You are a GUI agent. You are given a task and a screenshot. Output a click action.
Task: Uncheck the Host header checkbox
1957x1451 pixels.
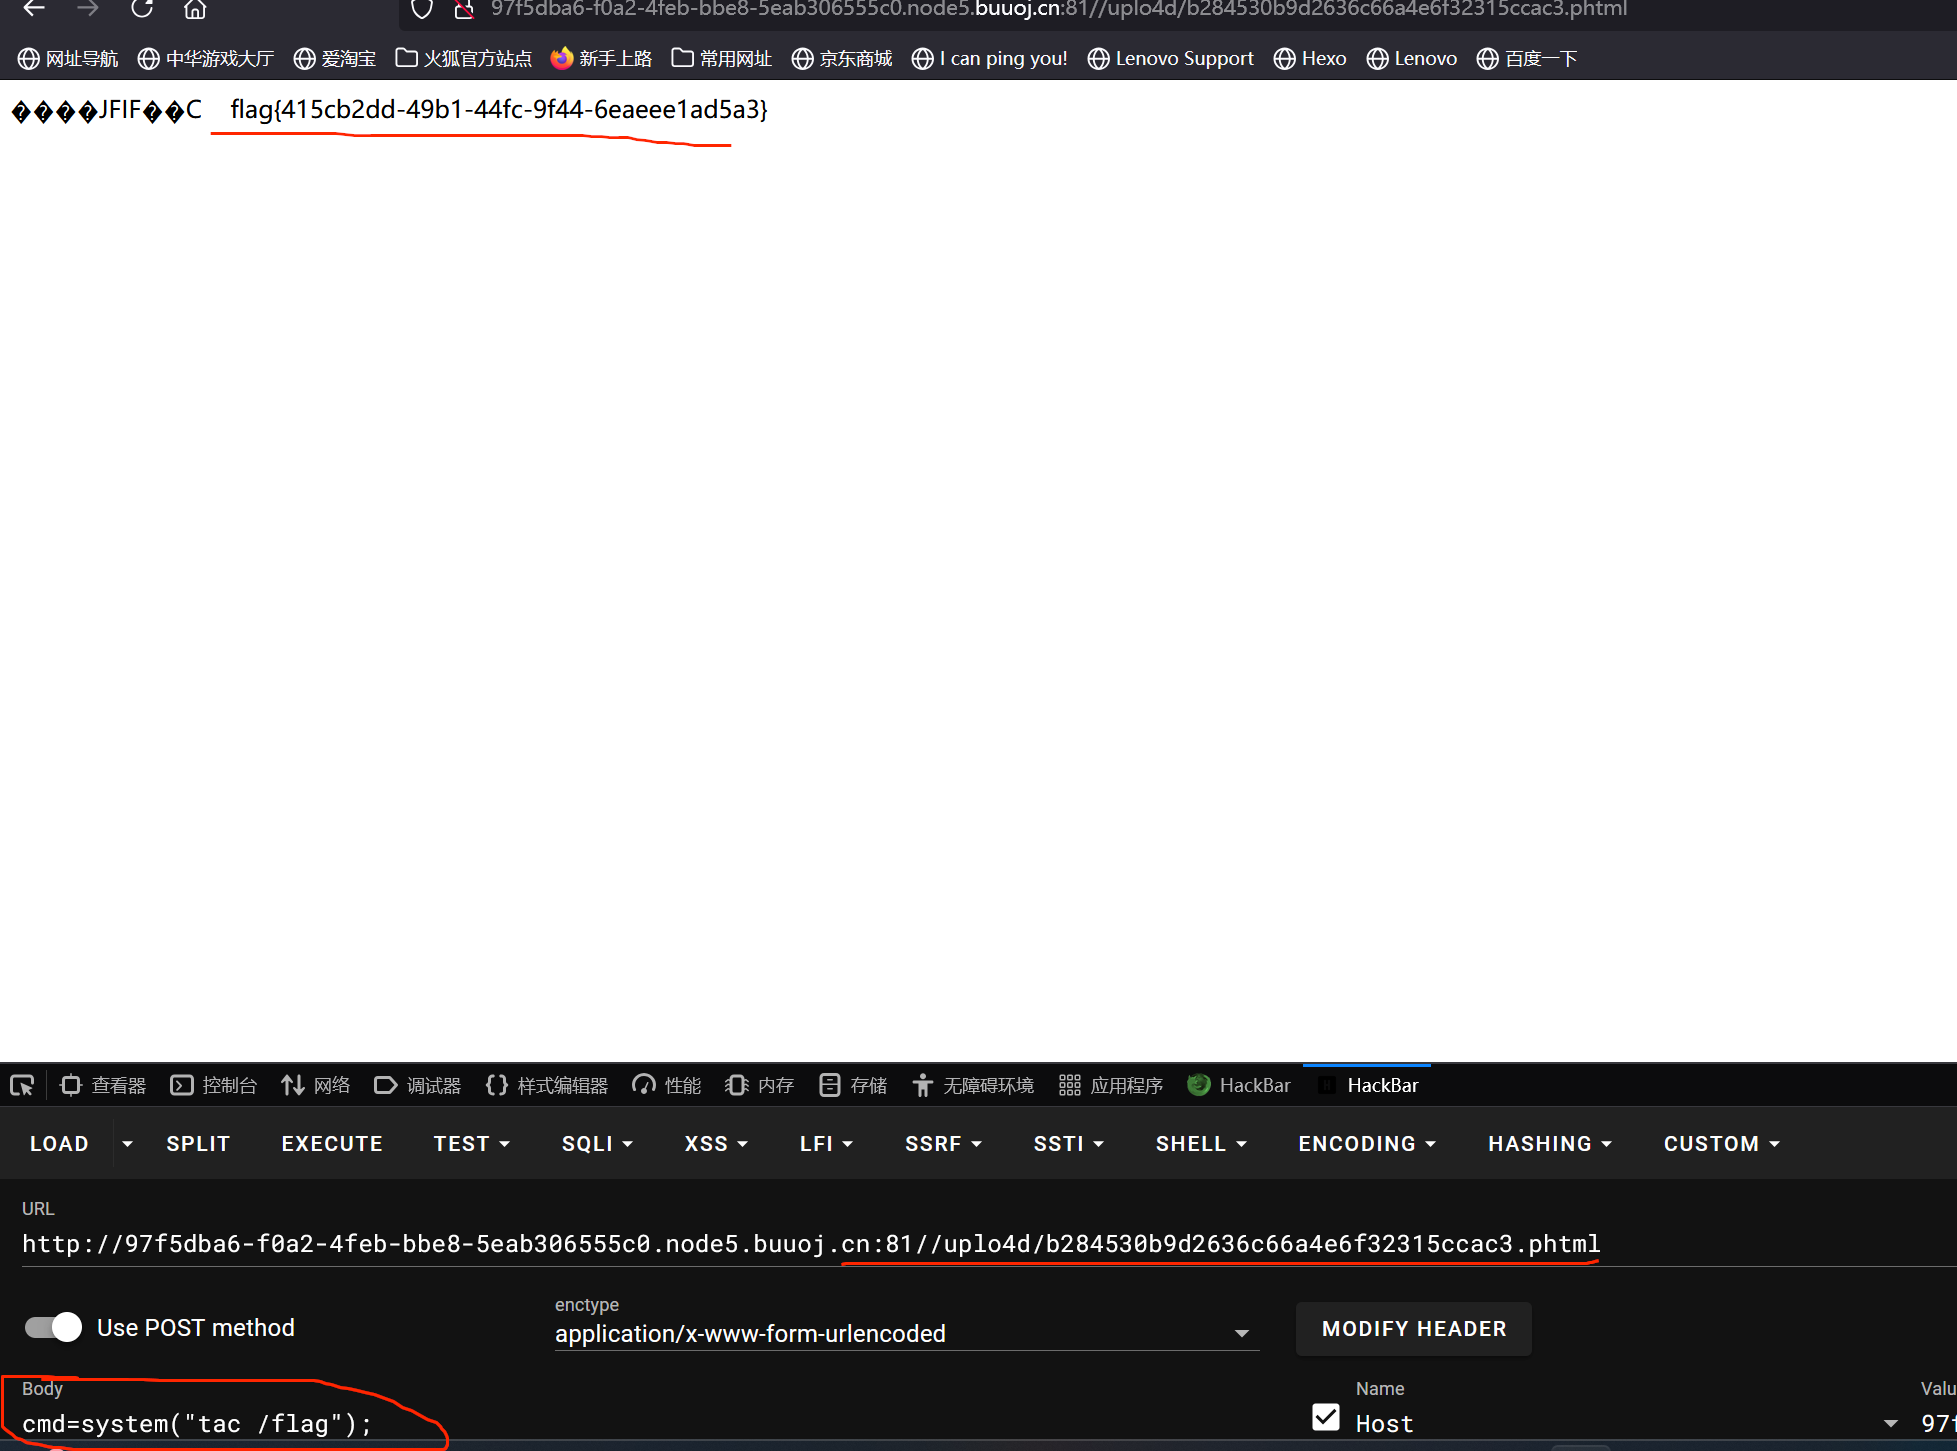pyautogui.click(x=1326, y=1417)
